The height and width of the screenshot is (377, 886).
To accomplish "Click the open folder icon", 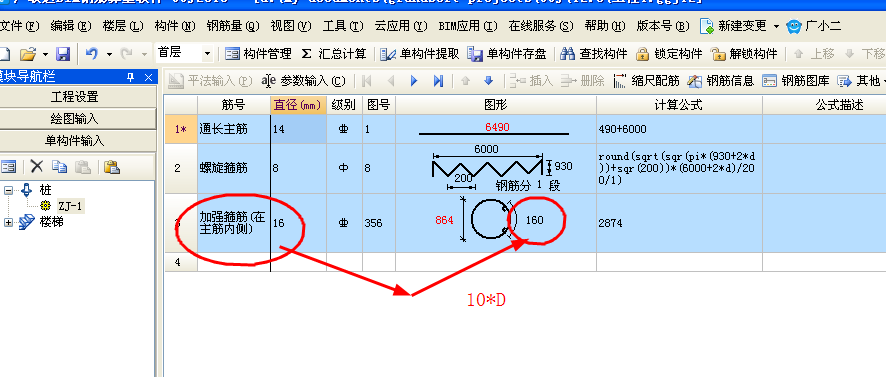I will click(x=28, y=54).
